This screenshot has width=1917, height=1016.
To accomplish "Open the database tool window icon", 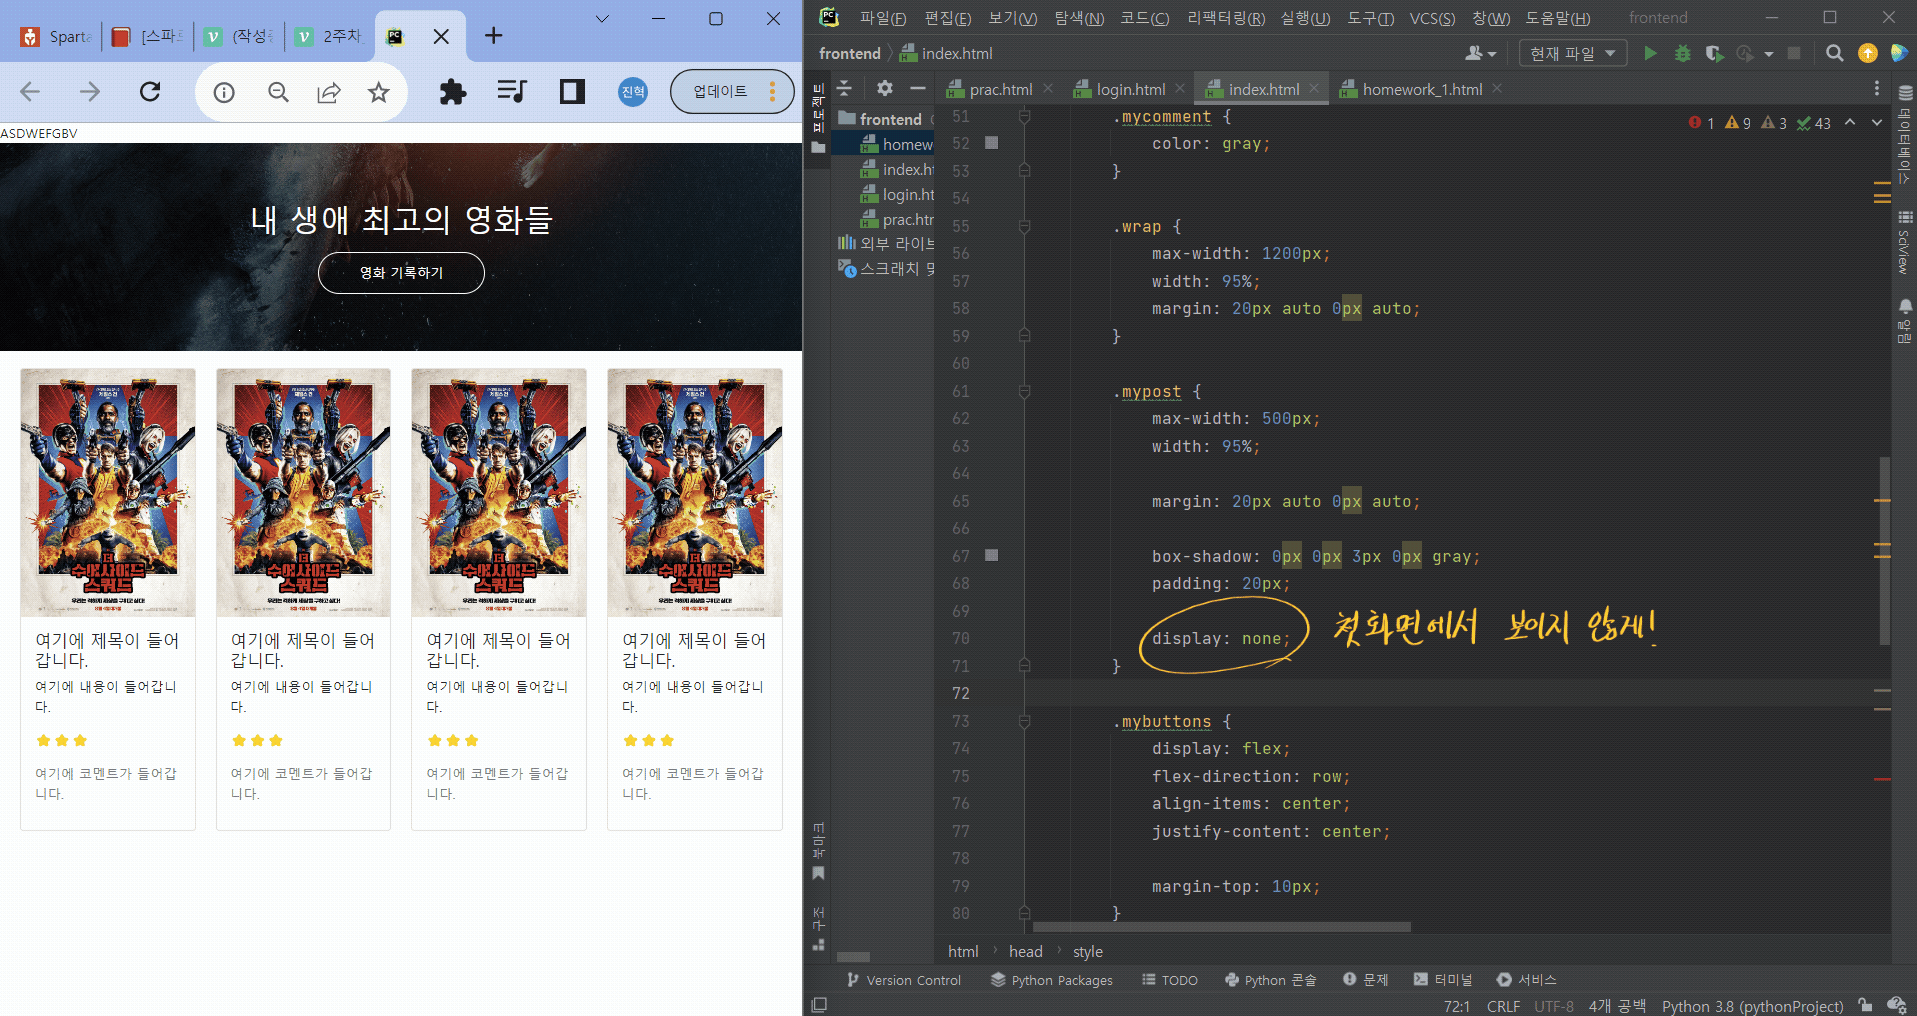I will [x=1905, y=93].
